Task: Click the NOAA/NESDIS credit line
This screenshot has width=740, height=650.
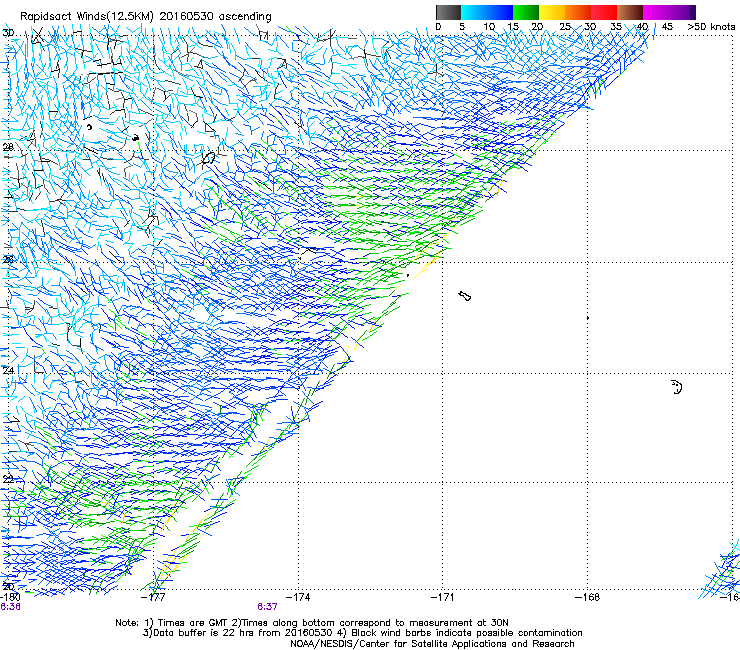Action: (x=432, y=644)
